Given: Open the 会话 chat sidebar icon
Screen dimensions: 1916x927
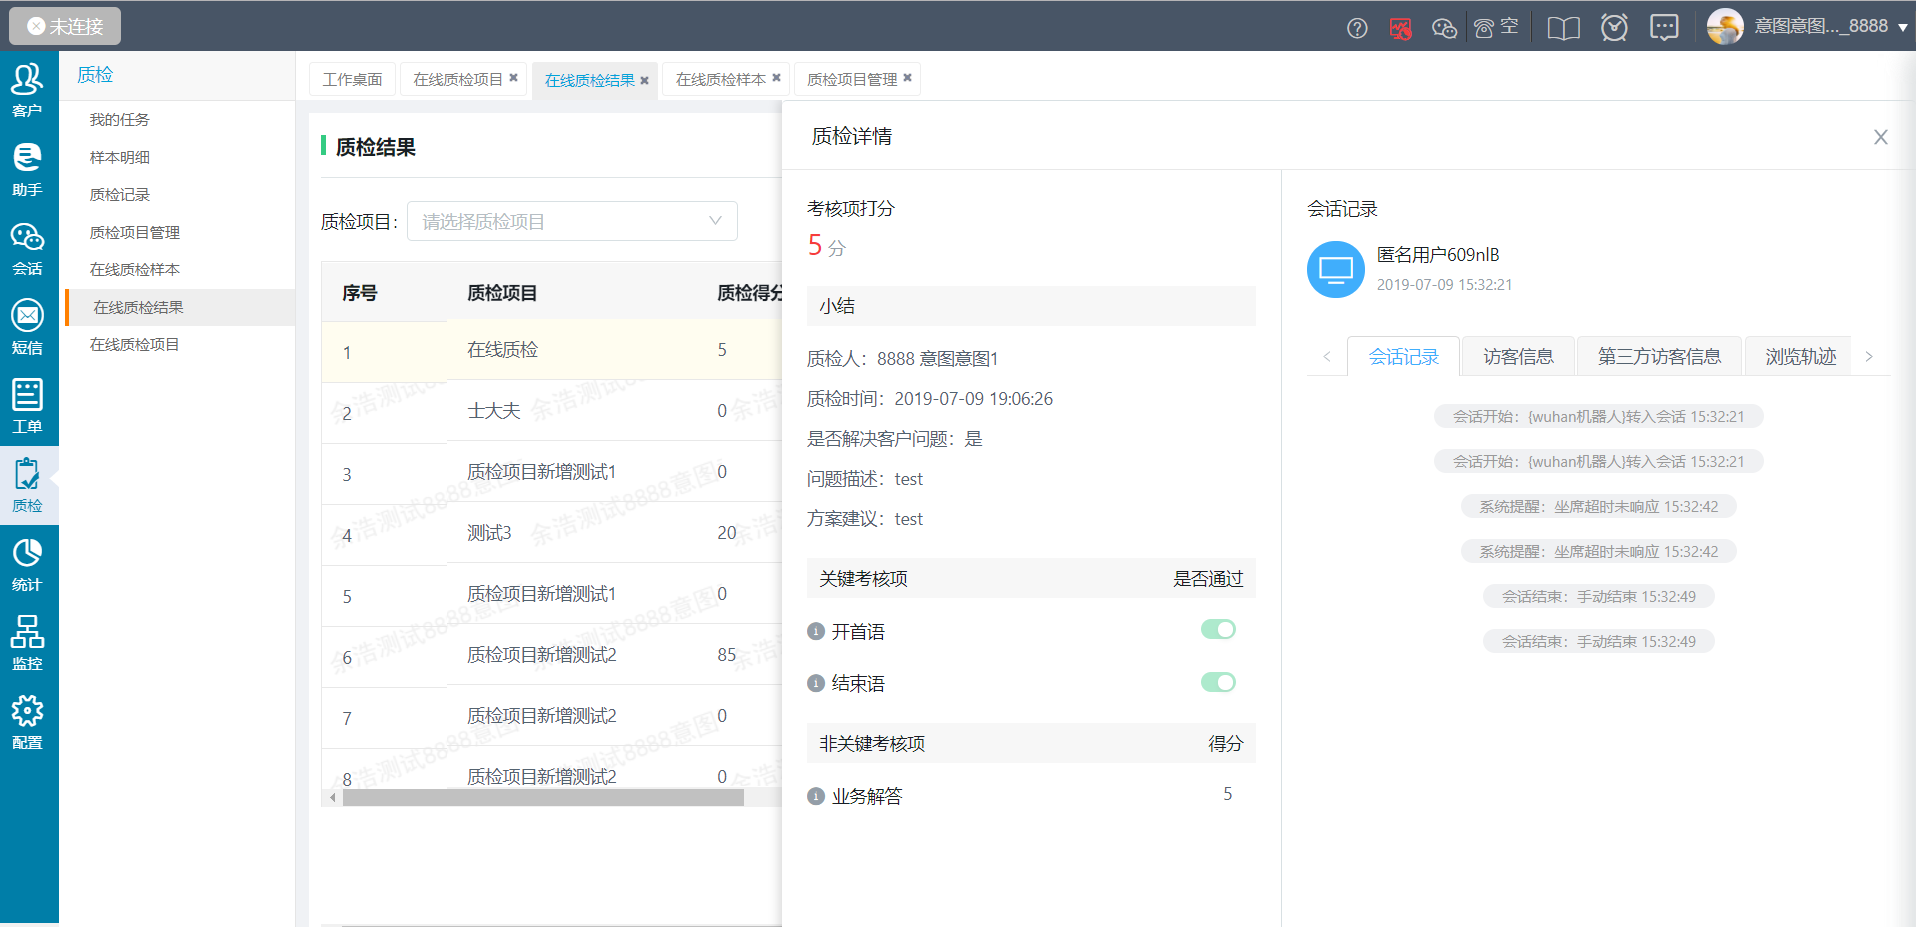Looking at the screenshot, I should (x=28, y=247).
